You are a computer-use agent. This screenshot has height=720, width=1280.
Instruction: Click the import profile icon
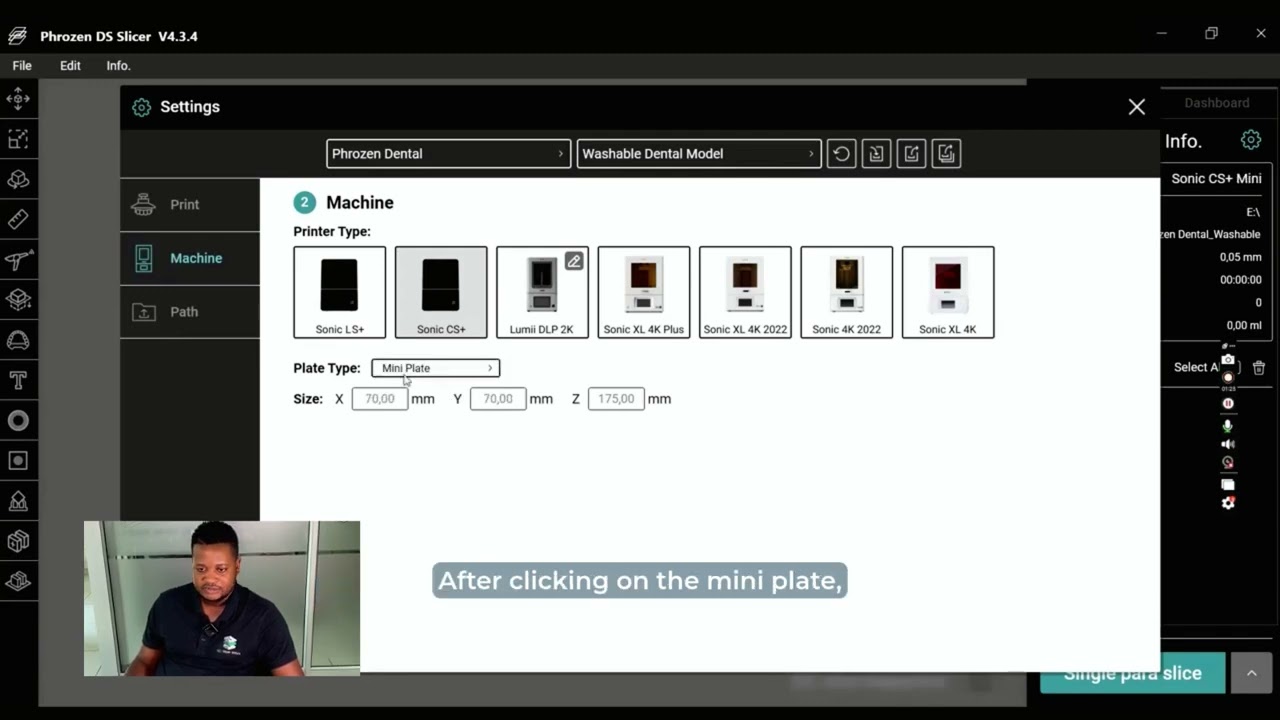click(x=876, y=154)
